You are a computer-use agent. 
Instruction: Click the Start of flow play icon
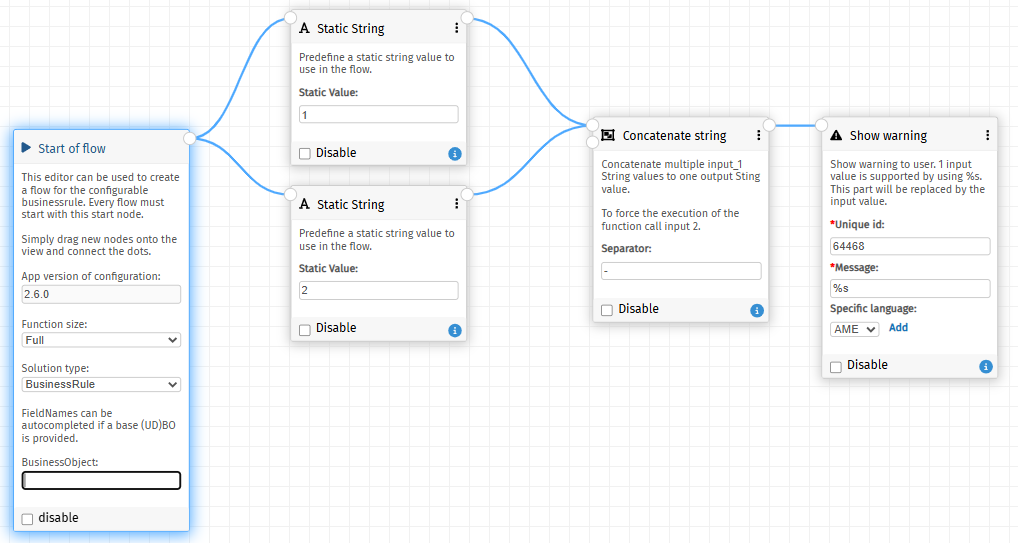pos(26,147)
